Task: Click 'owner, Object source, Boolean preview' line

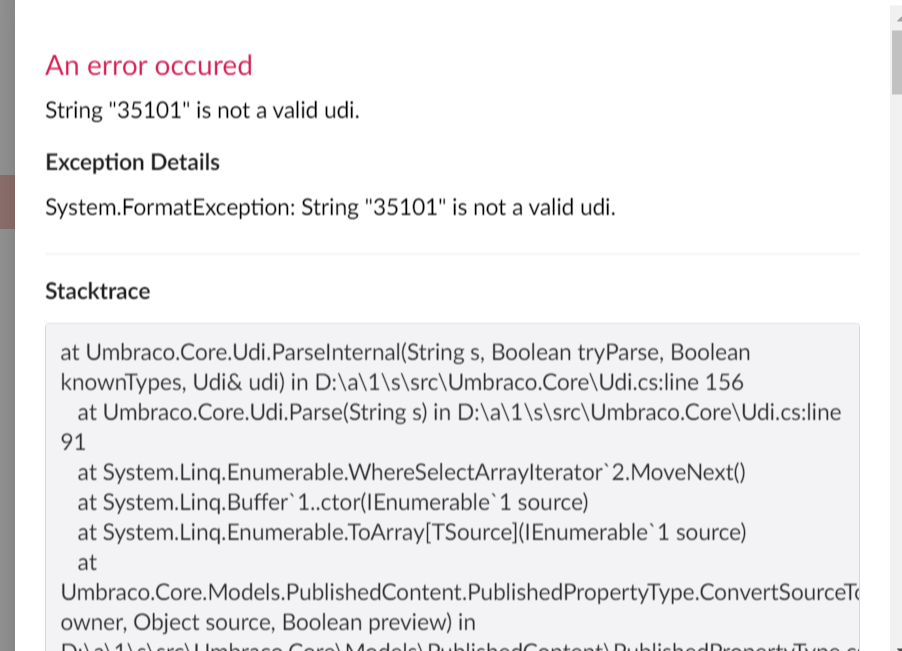Action: (268, 622)
